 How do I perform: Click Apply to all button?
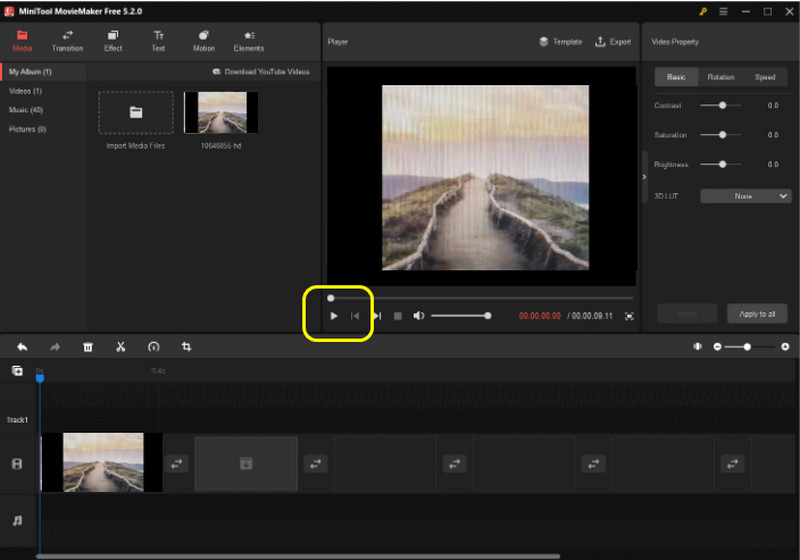(757, 314)
